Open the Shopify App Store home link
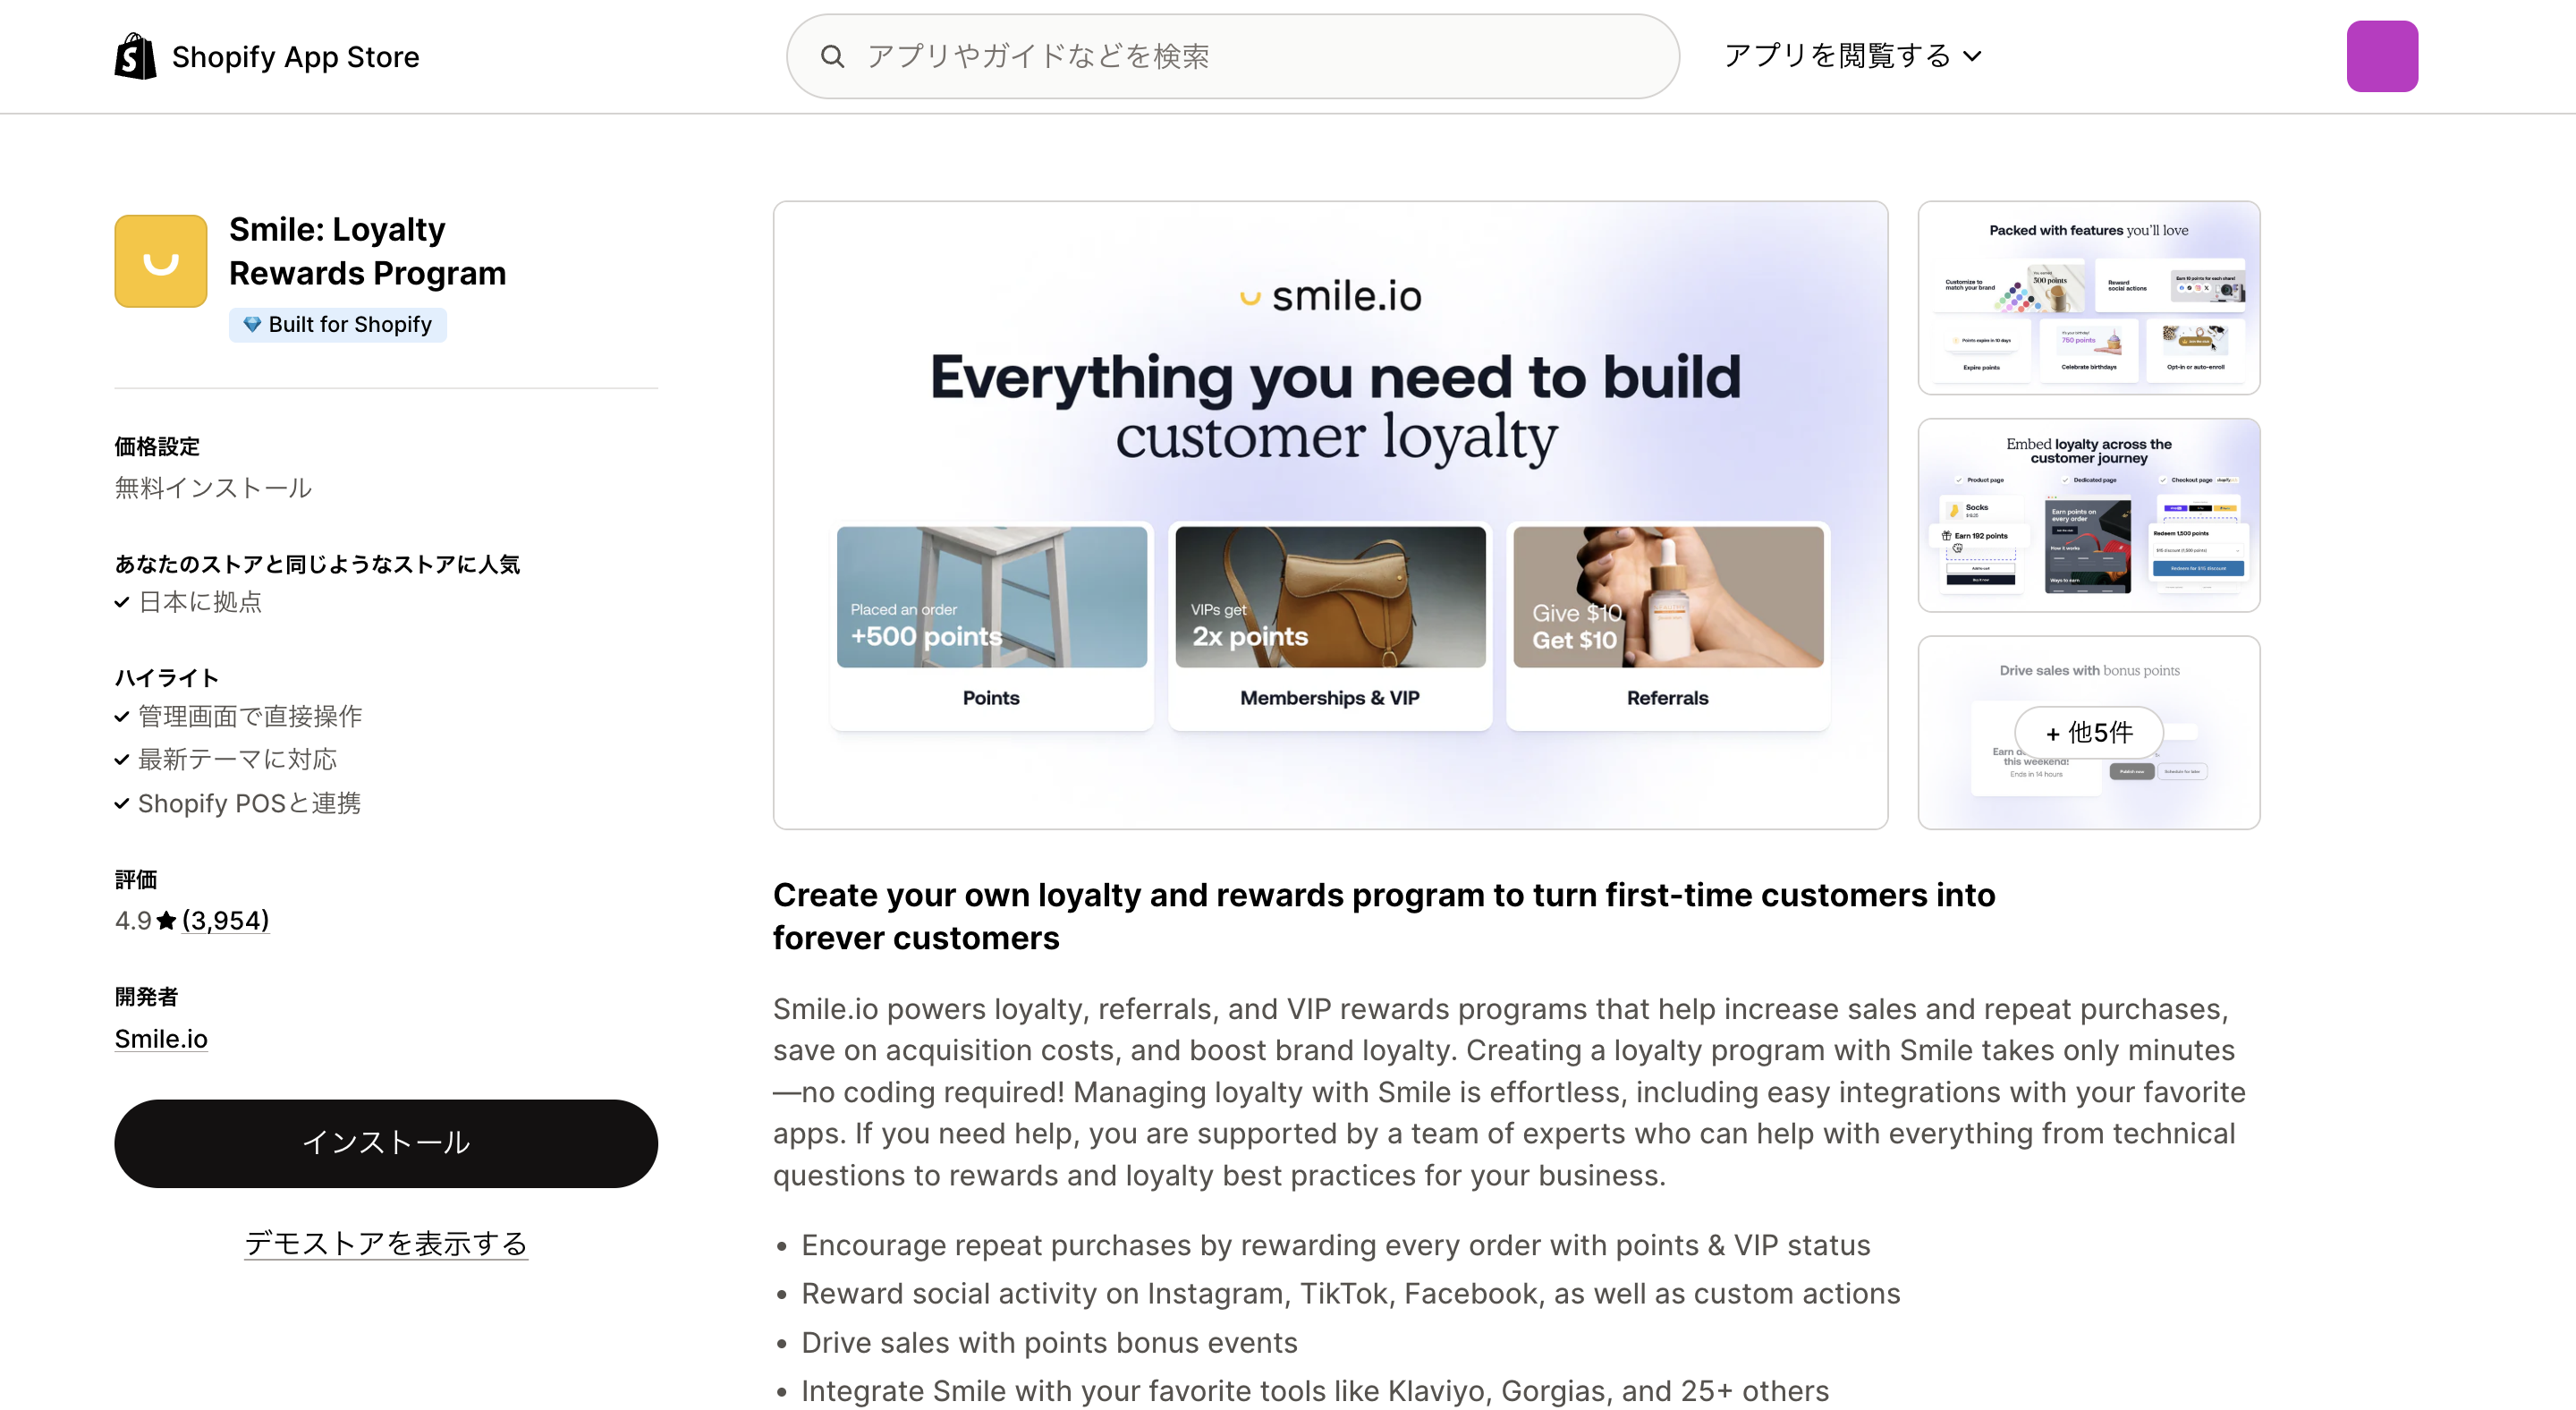 (x=267, y=56)
